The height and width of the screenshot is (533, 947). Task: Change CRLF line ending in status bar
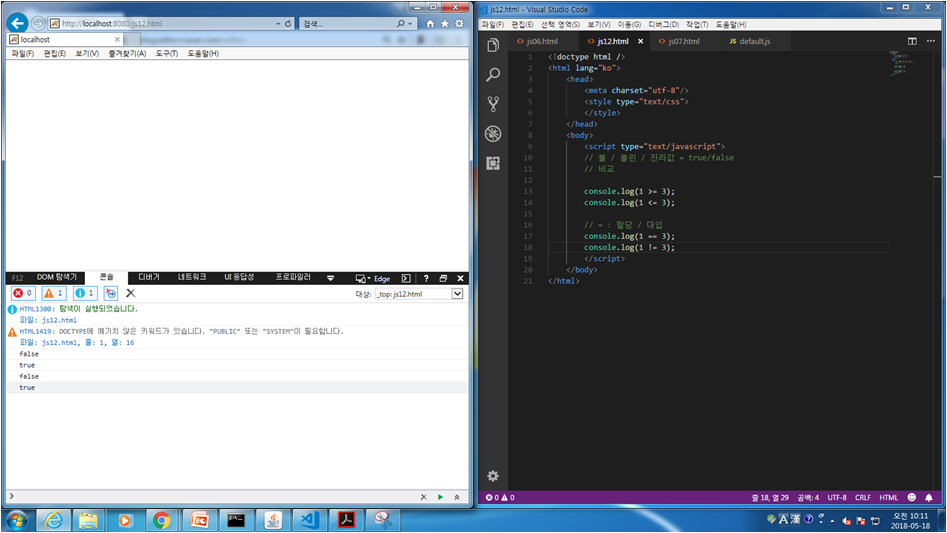click(862, 497)
